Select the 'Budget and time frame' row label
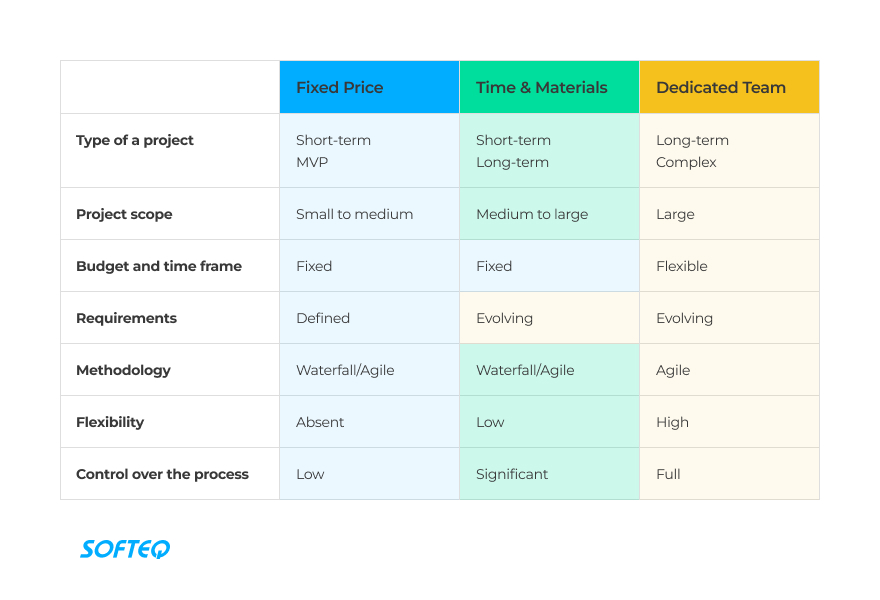Image resolution: width=880 pixels, height=600 pixels. point(159,266)
